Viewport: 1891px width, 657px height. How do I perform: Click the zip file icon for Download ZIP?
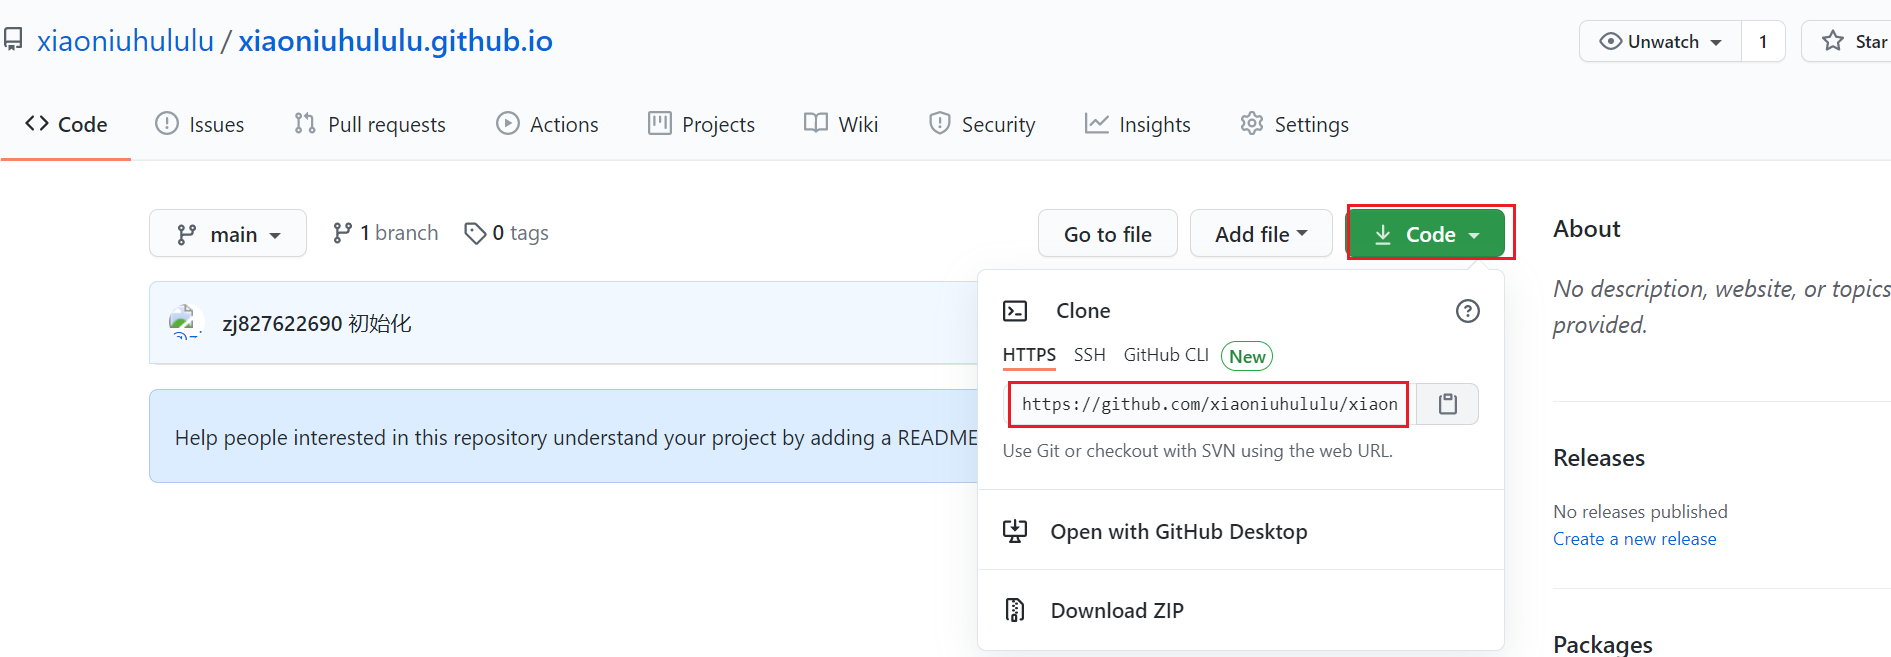click(1015, 610)
